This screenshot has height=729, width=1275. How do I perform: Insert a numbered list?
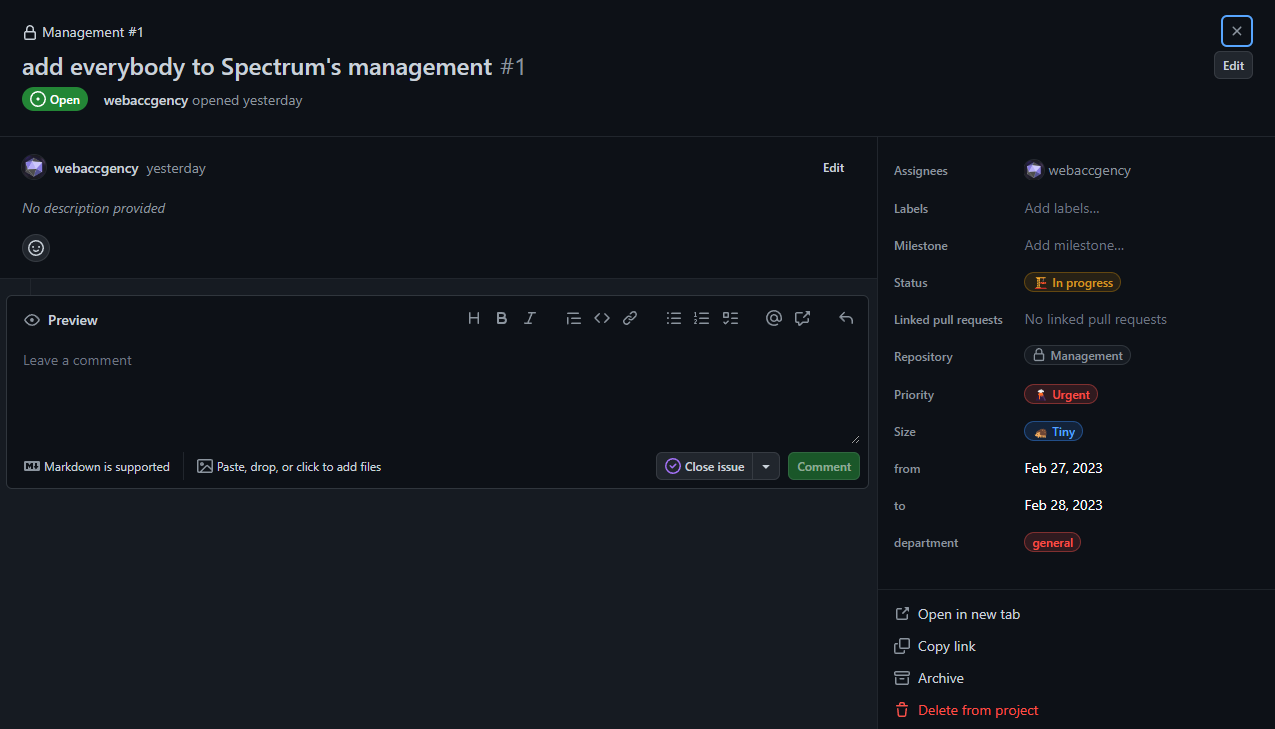click(x=702, y=319)
